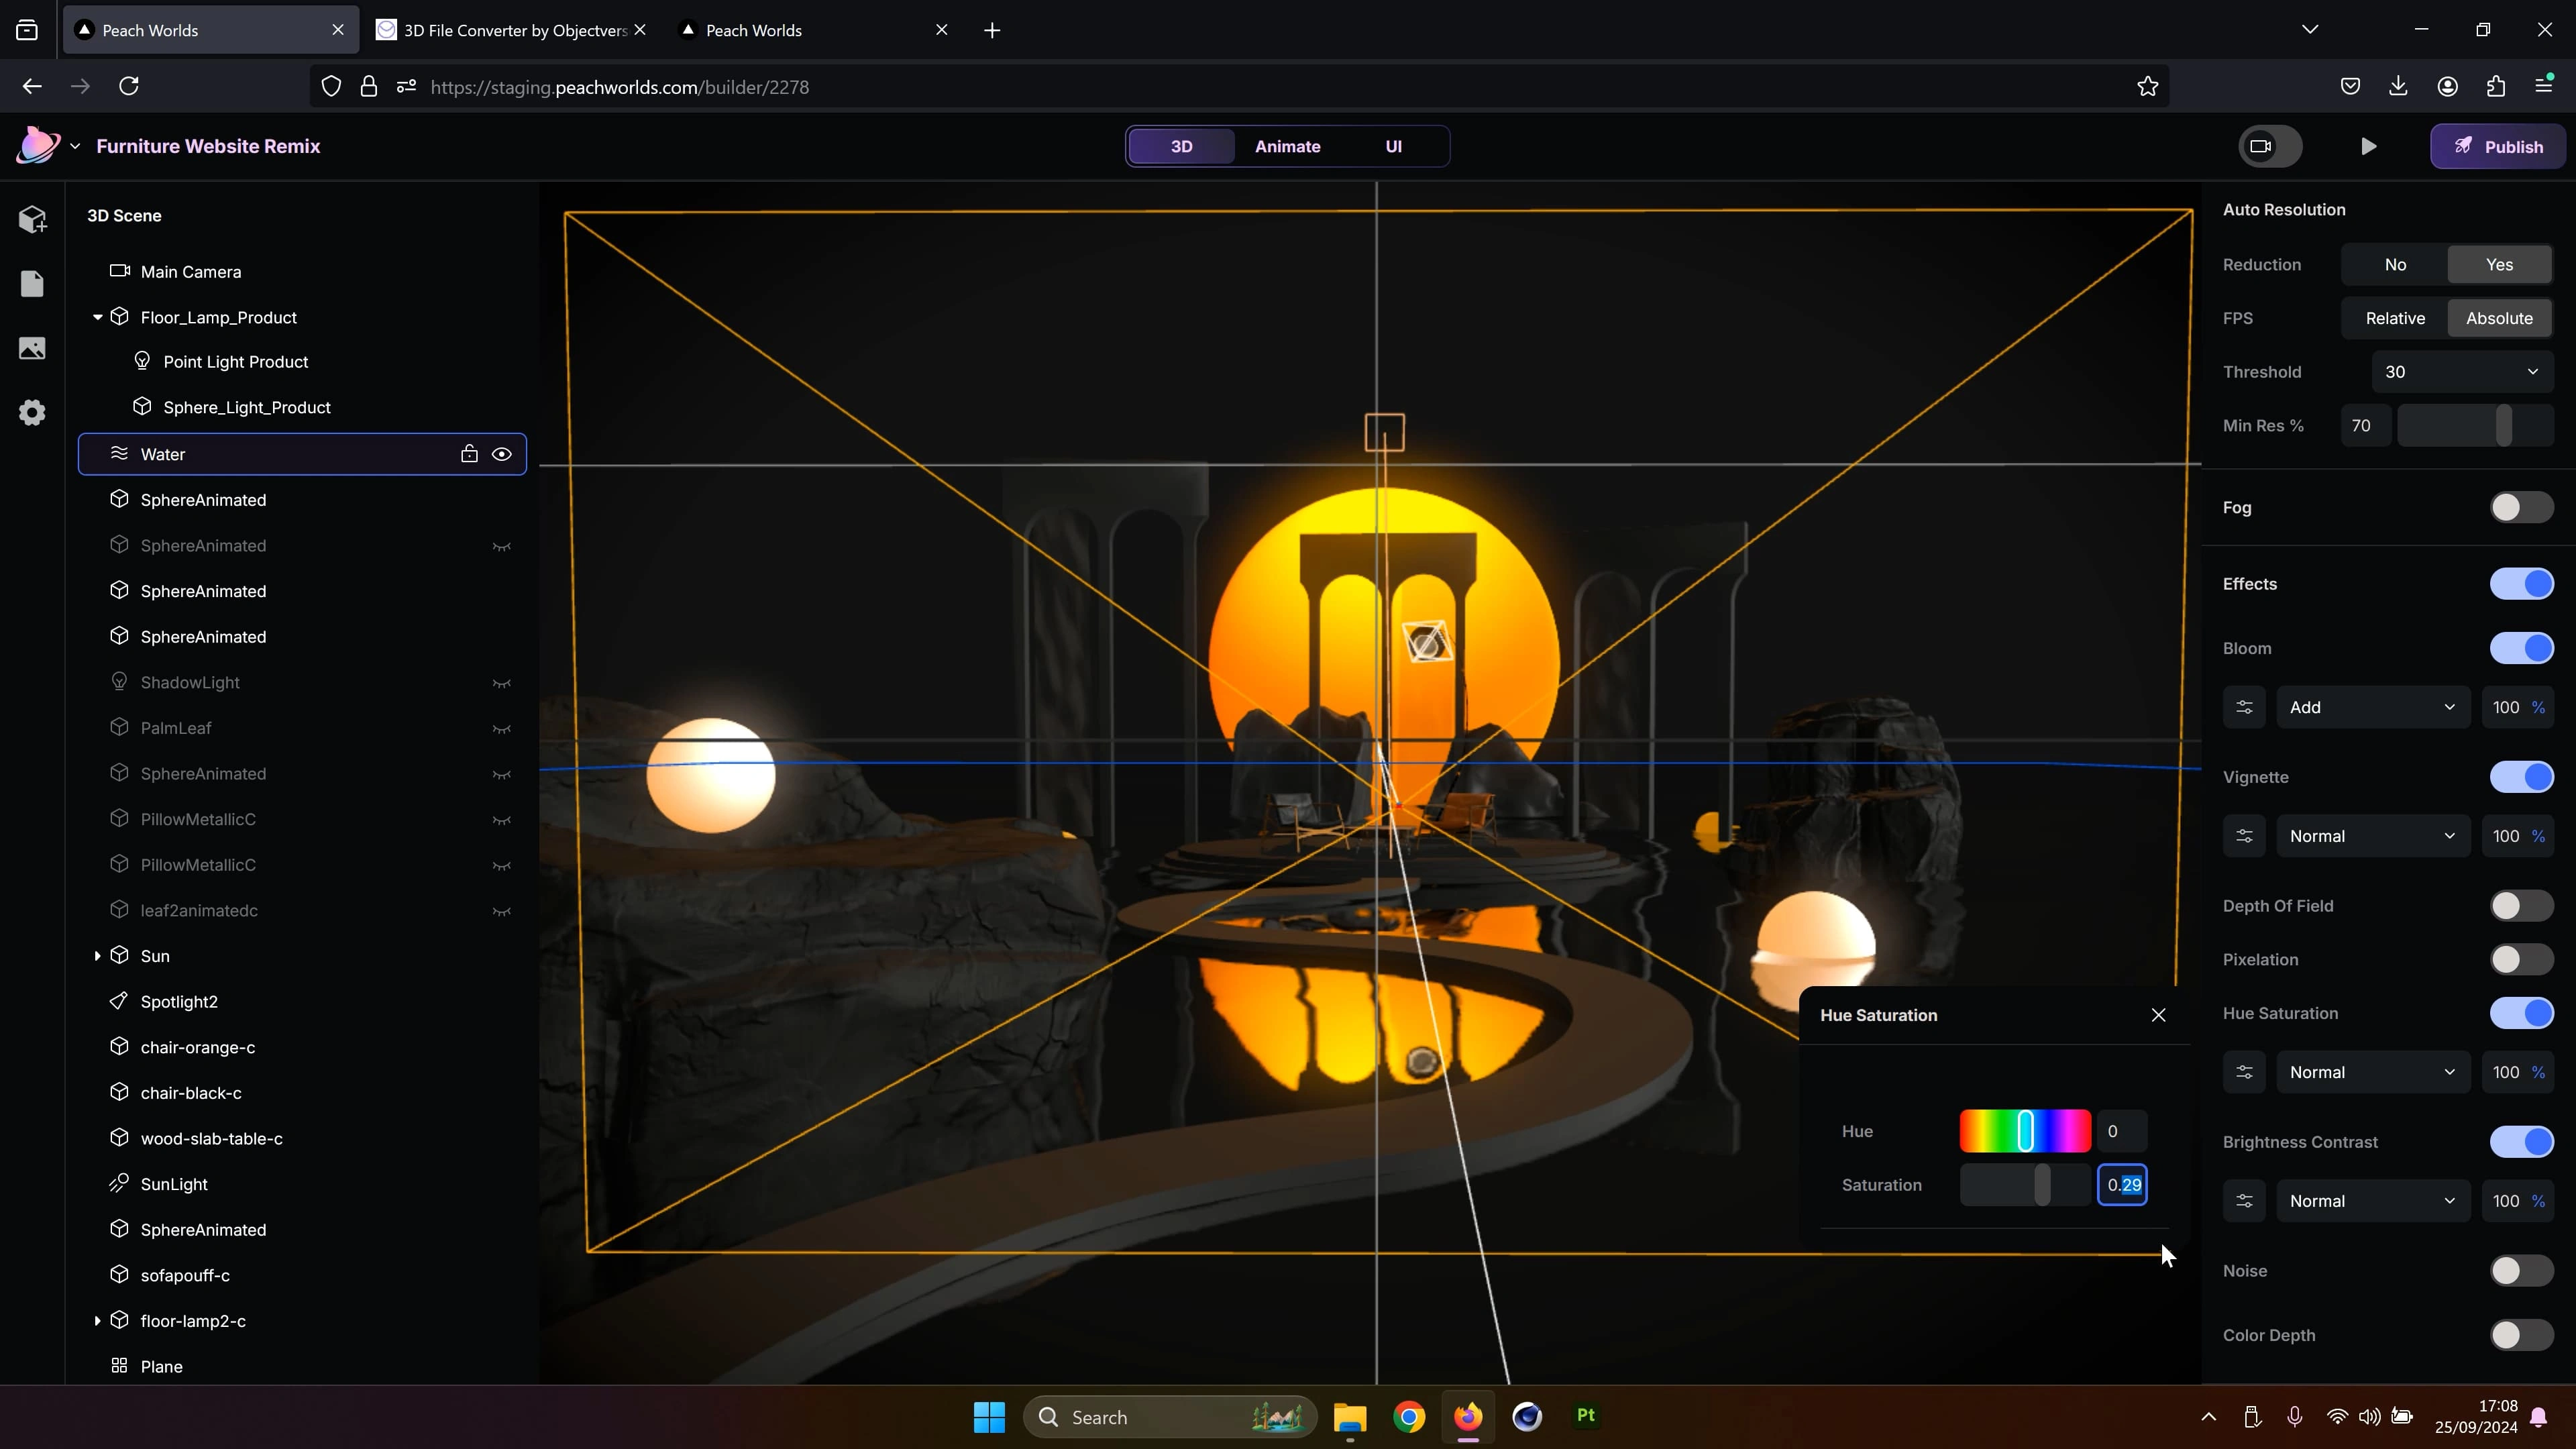
Task: Disable the Effects master switch
Action: click(2521, 584)
